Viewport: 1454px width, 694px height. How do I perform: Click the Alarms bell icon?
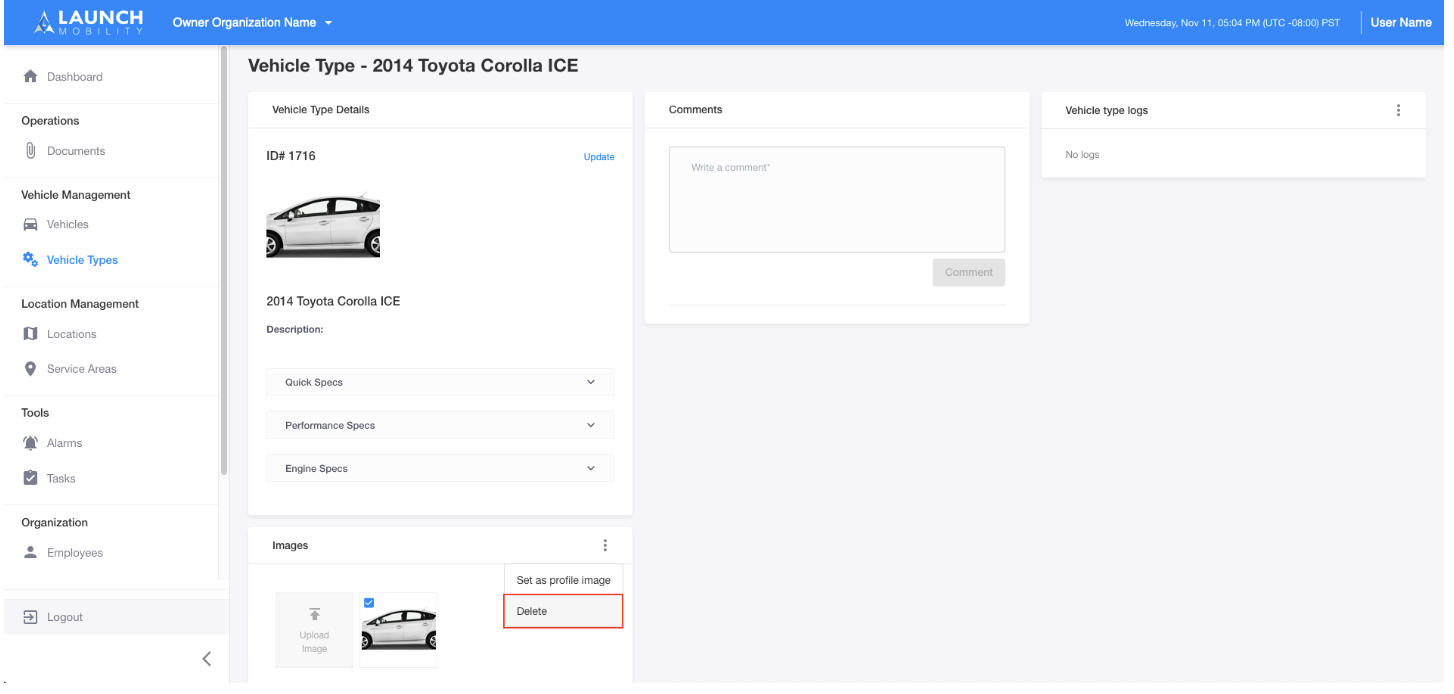(30, 442)
